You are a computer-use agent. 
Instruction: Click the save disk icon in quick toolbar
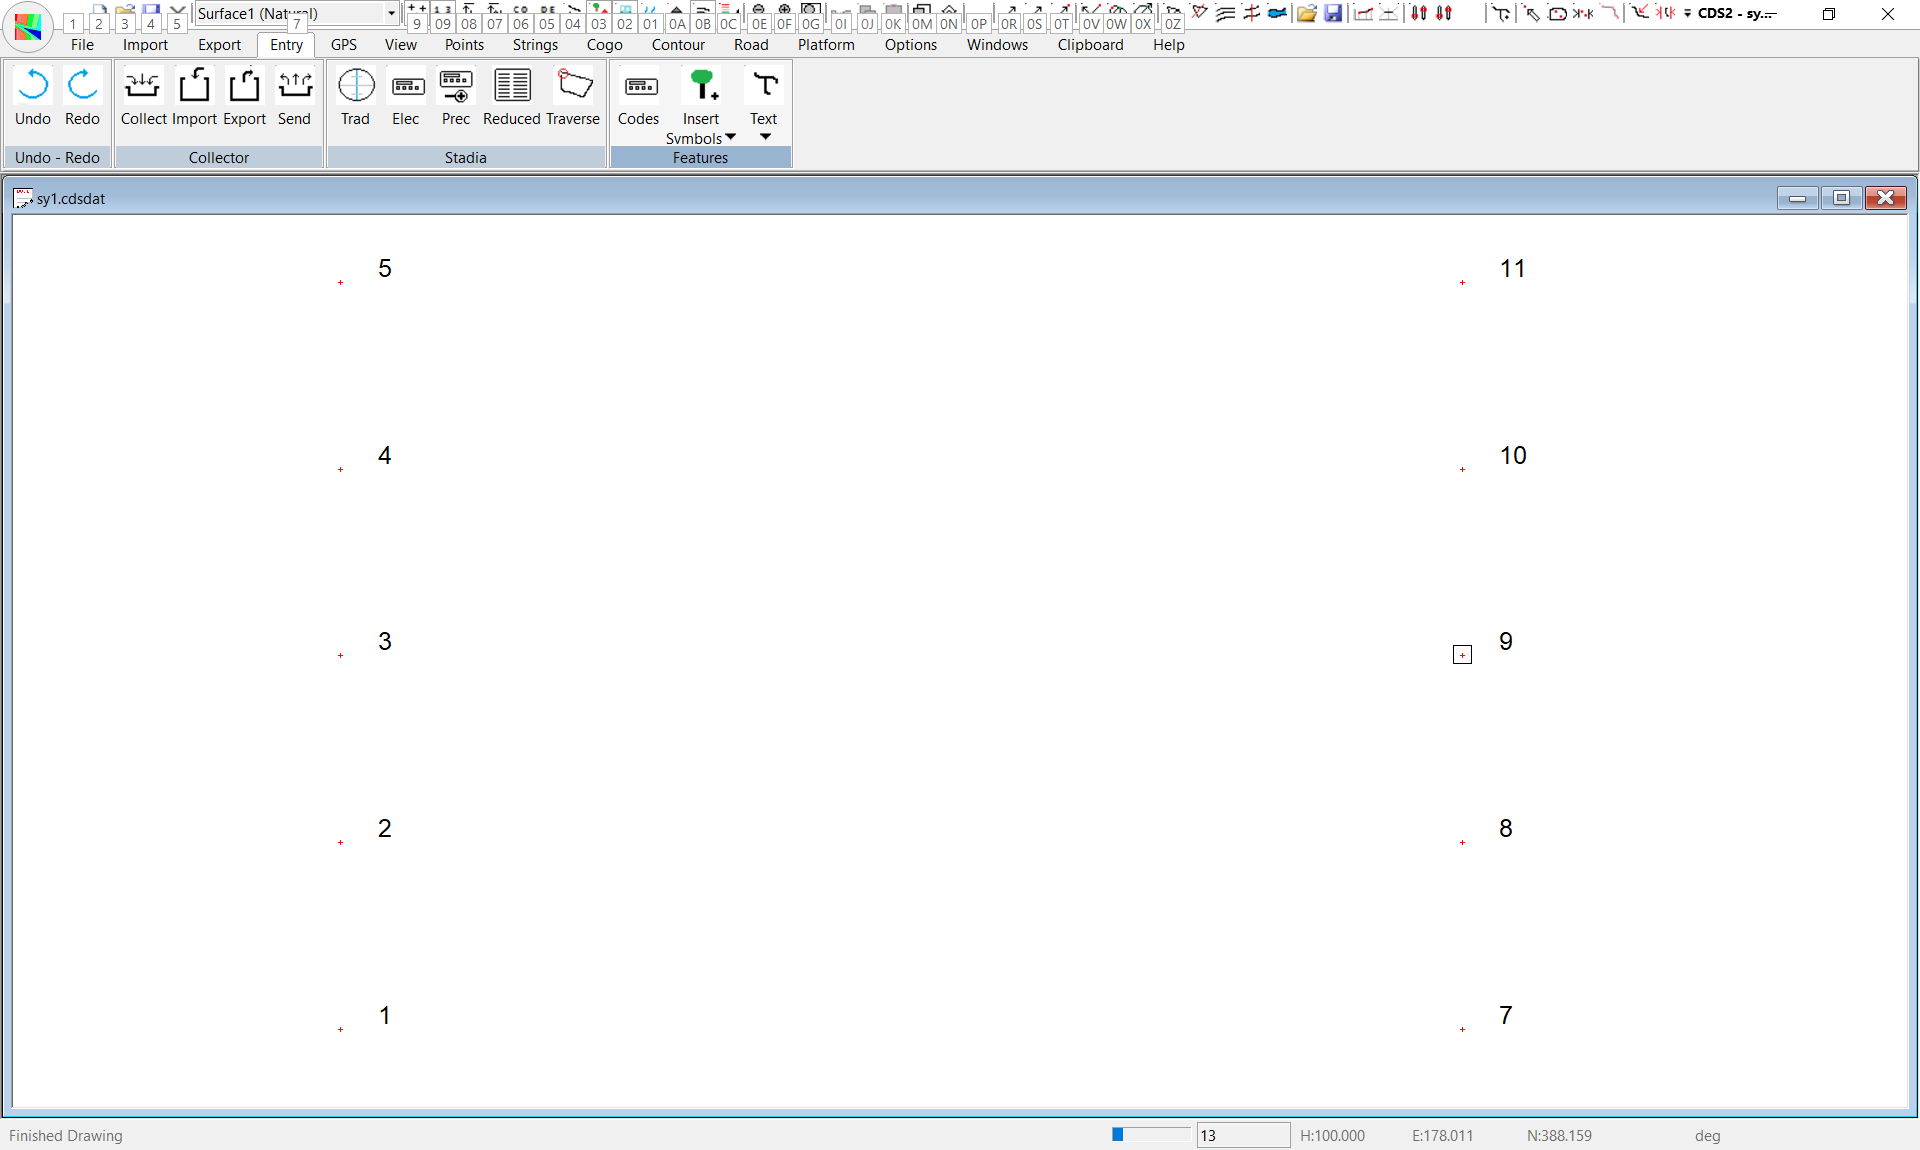1333,13
